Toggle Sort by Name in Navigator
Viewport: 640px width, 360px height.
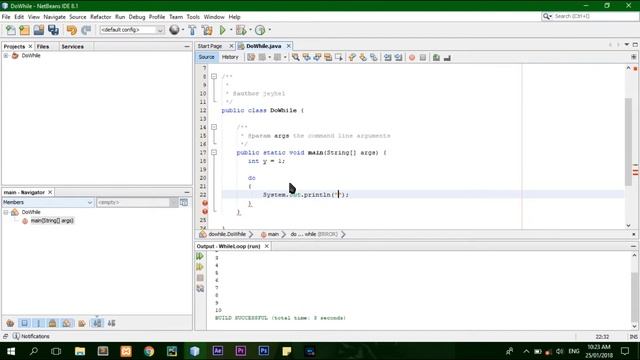click(97, 323)
